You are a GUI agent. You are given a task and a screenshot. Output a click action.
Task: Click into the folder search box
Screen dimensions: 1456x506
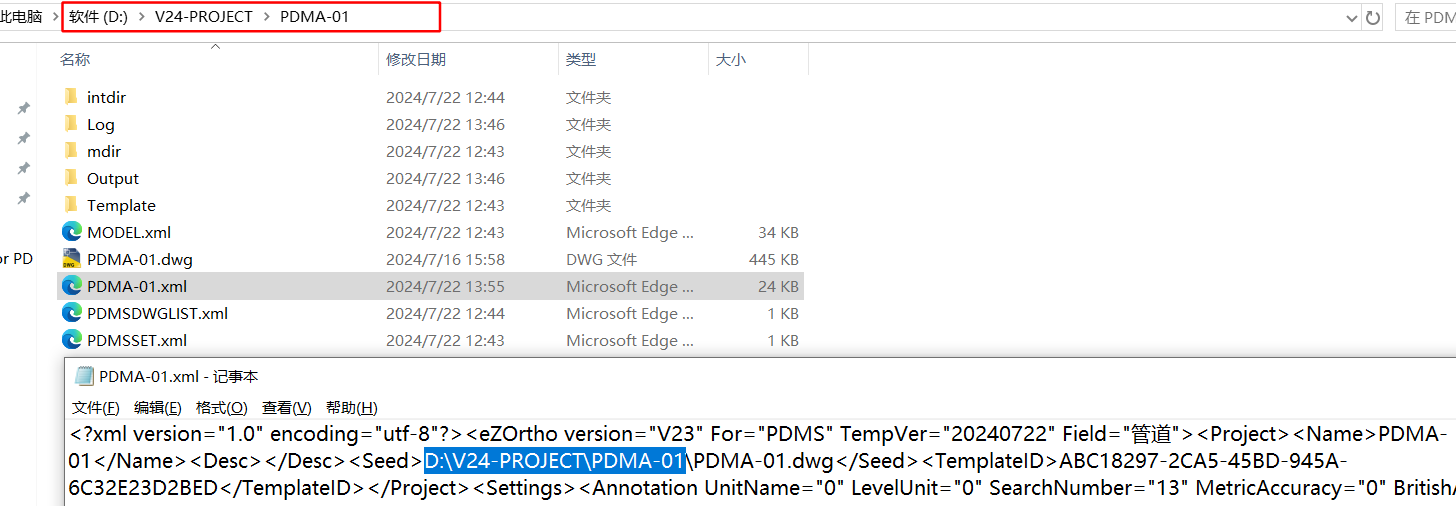[1426, 17]
